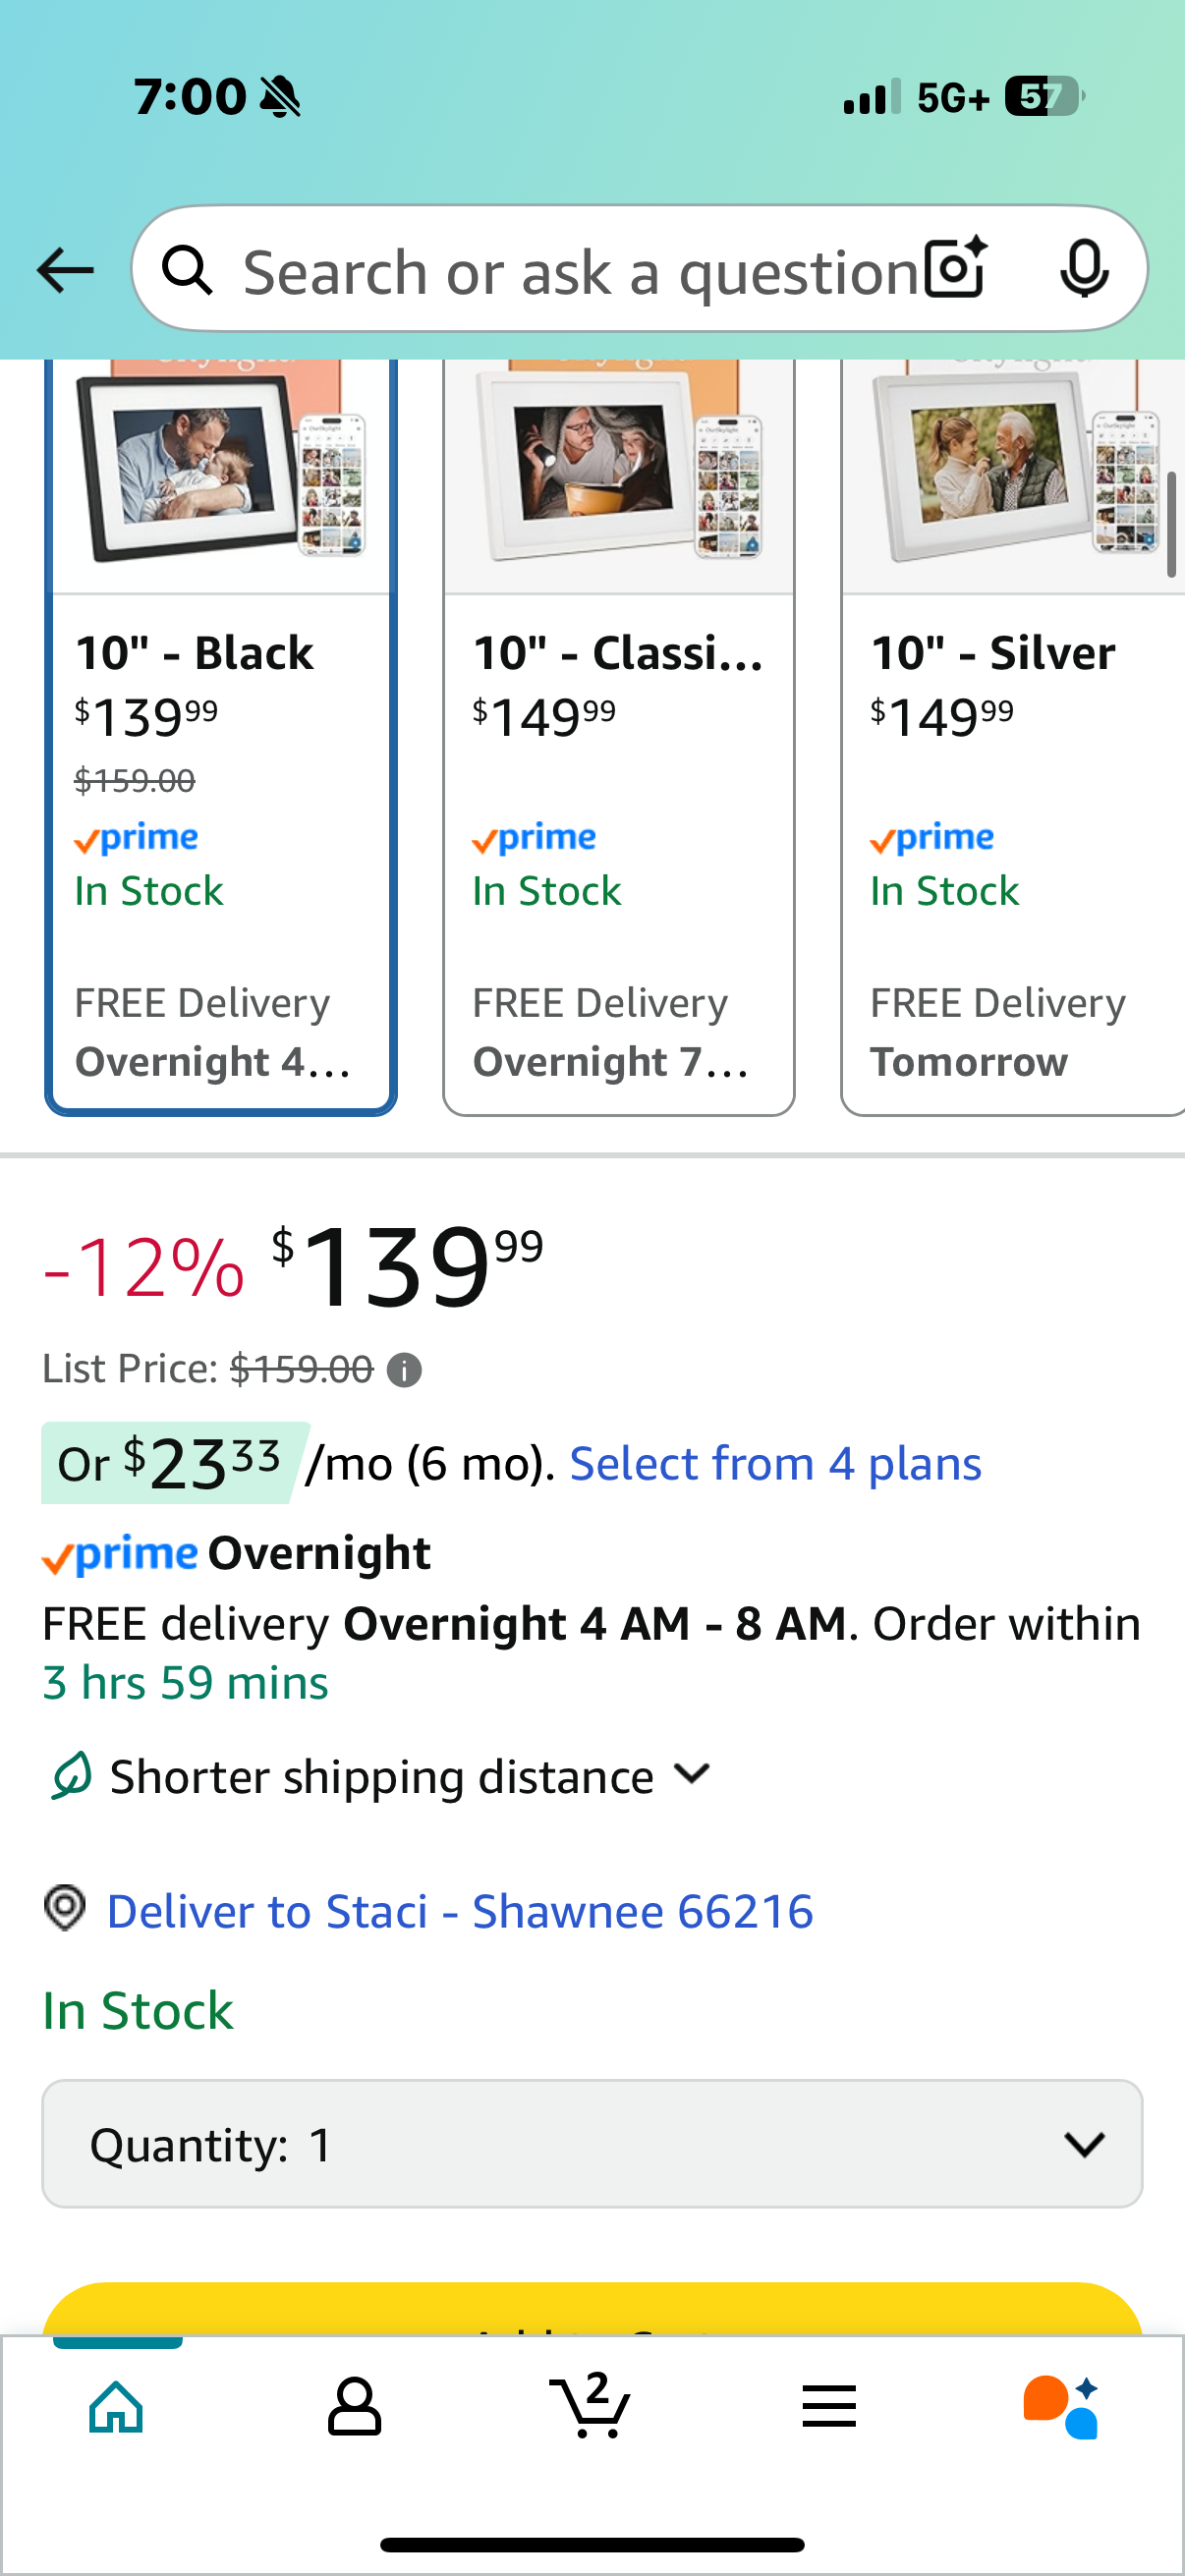Select the 10" - Black variant
Screen dimensions: 1185x2576
click(221, 737)
